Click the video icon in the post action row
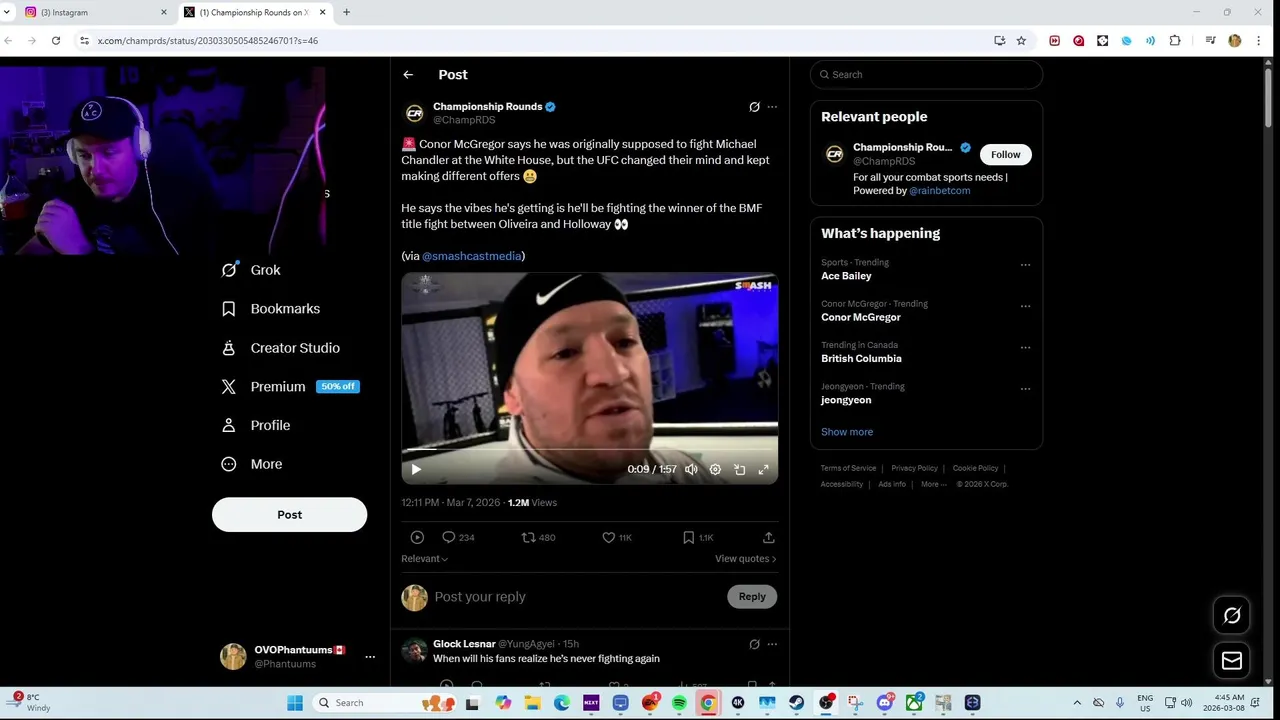This screenshot has width=1280, height=720. (417, 538)
